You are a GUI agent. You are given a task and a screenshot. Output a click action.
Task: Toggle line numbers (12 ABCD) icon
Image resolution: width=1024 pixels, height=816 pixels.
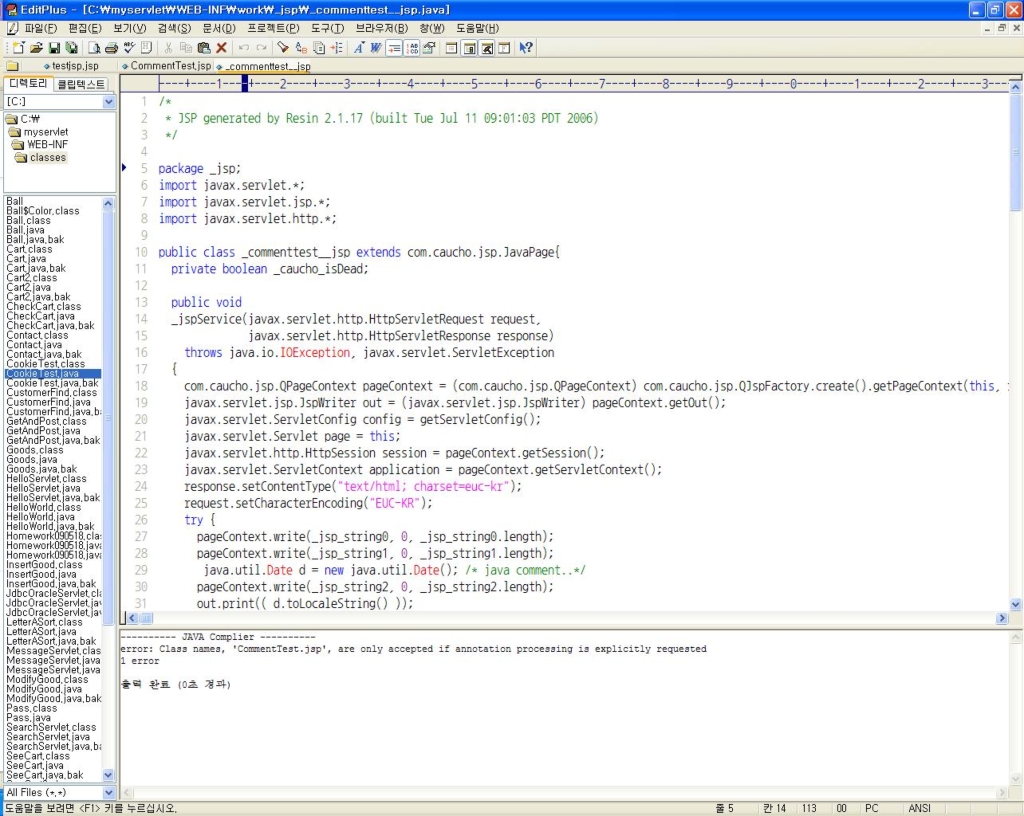tap(411, 48)
